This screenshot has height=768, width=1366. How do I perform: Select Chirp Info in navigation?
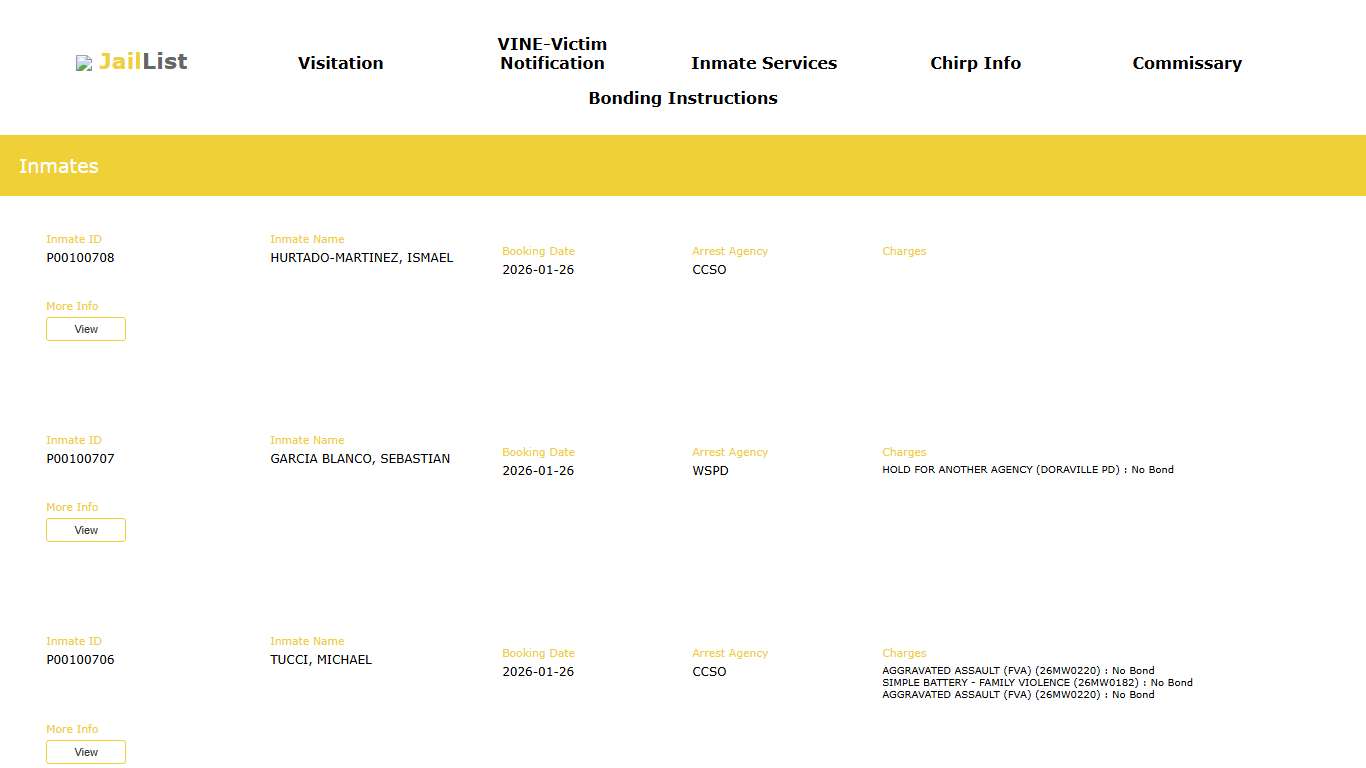[975, 63]
